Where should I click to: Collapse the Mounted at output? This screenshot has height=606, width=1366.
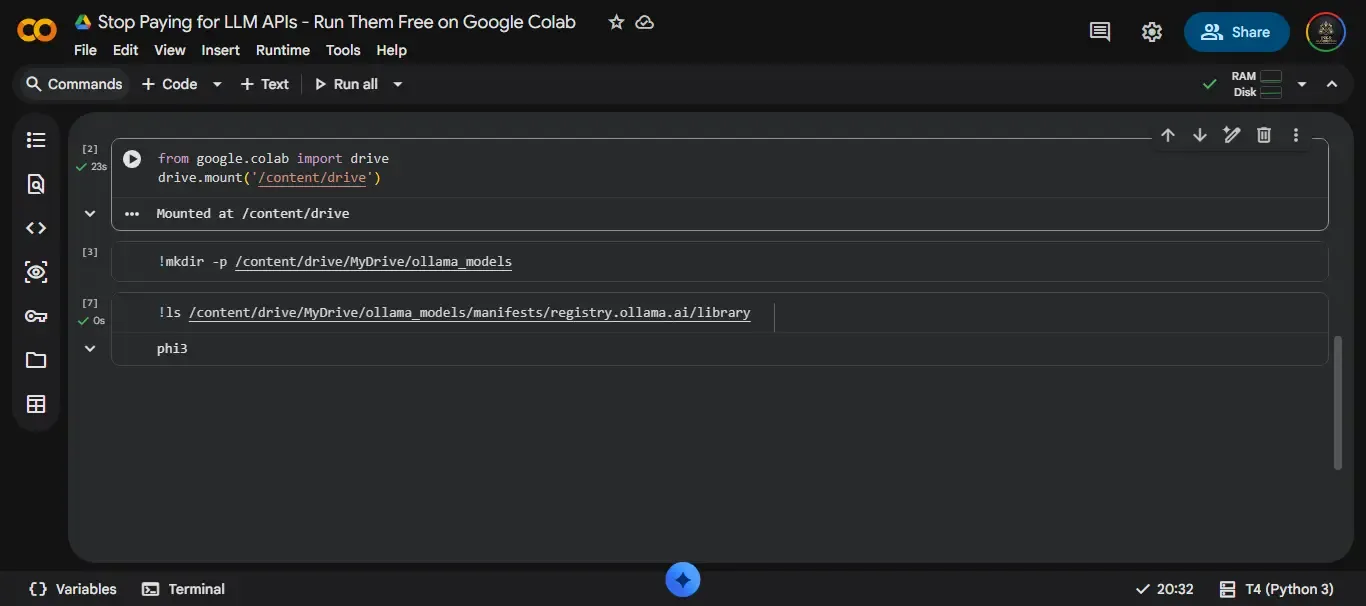[90, 213]
